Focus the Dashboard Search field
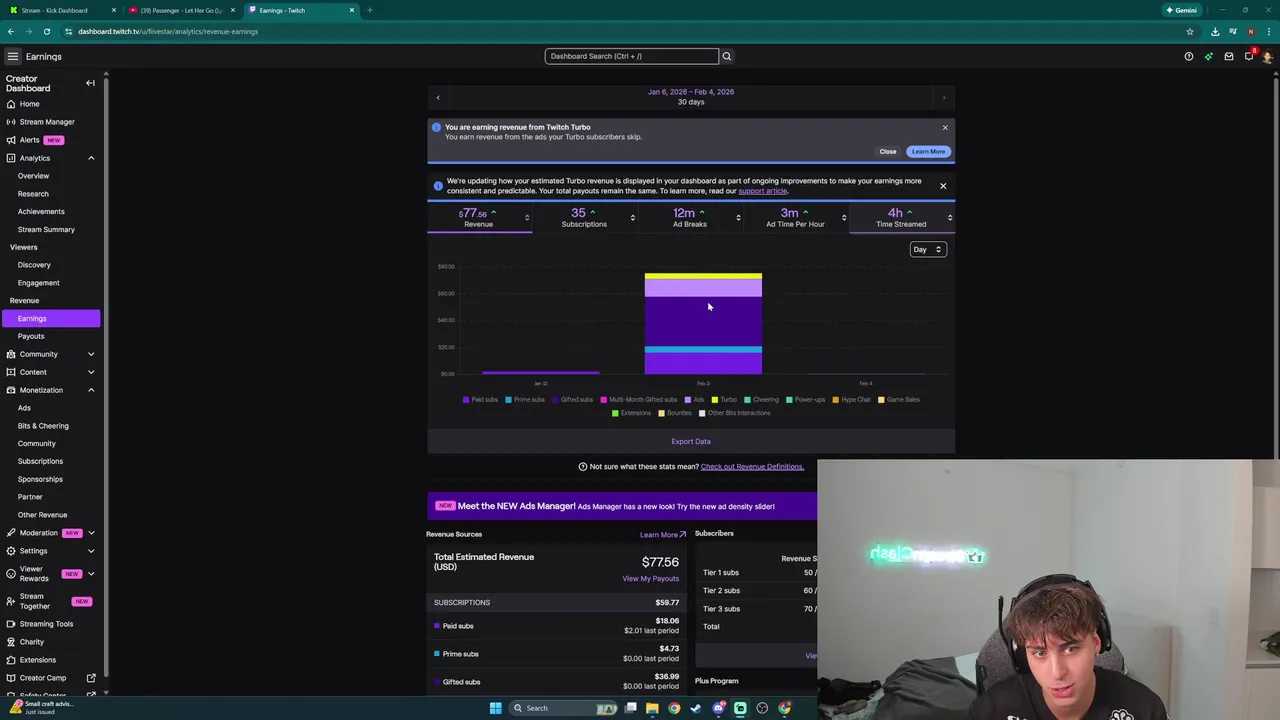Screen dimensions: 1280x720 pyautogui.click(x=631, y=56)
